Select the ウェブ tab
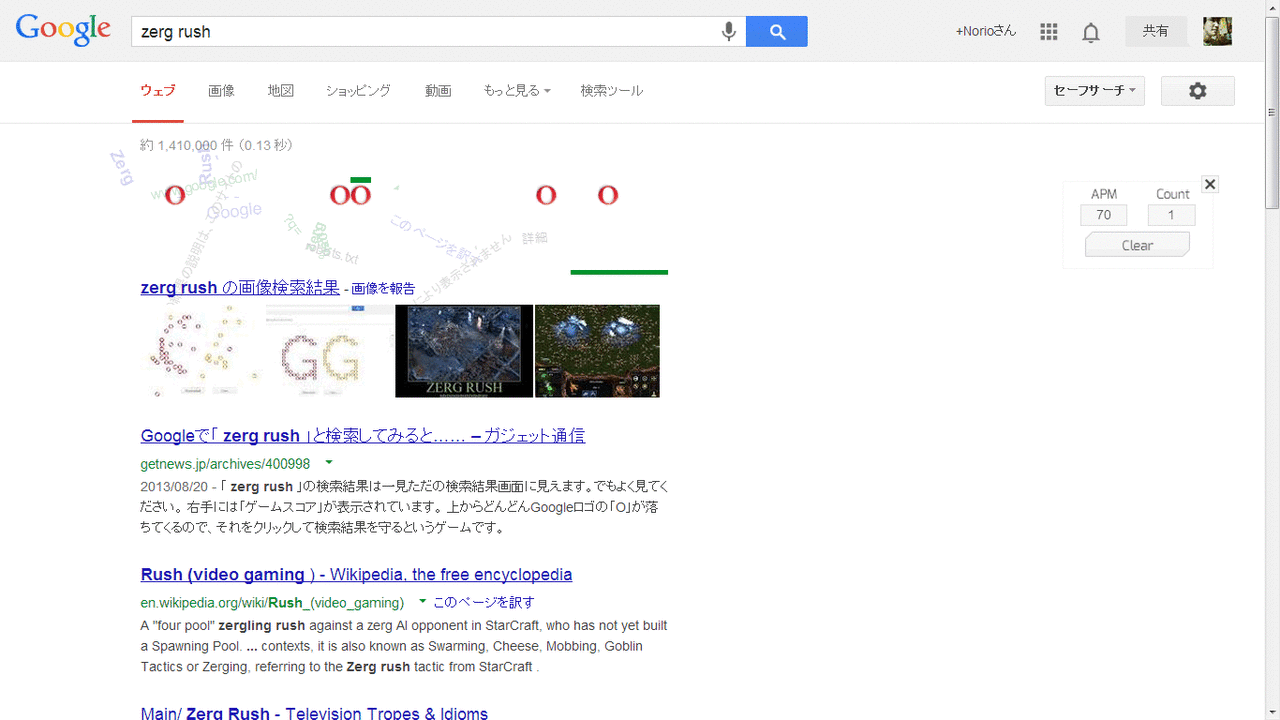Image resolution: width=1280 pixels, height=720 pixels. pos(158,91)
